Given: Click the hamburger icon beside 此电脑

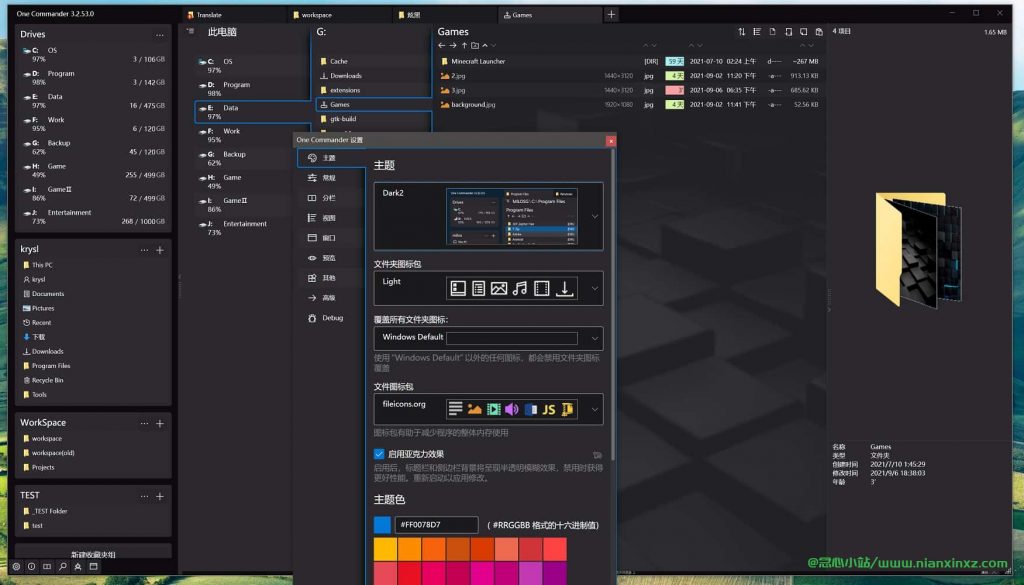Looking at the screenshot, I should [x=190, y=31].
